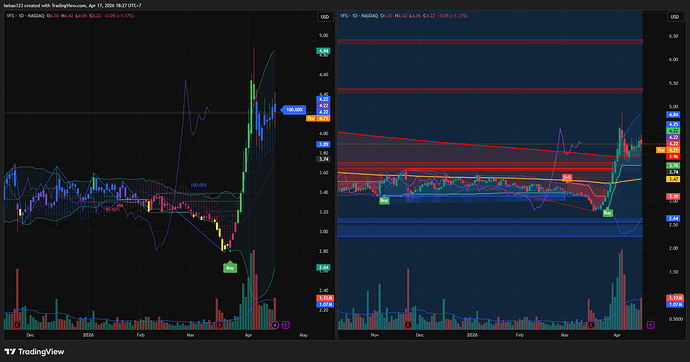Open the USD currency selector on left chart
The image size is (690, 362).
point(324,17)
